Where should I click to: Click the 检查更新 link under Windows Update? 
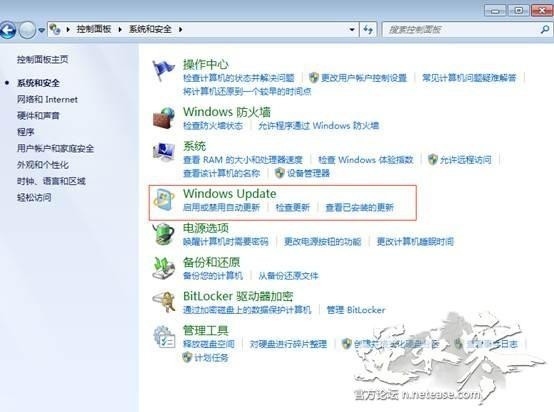(x=293, y=207)
